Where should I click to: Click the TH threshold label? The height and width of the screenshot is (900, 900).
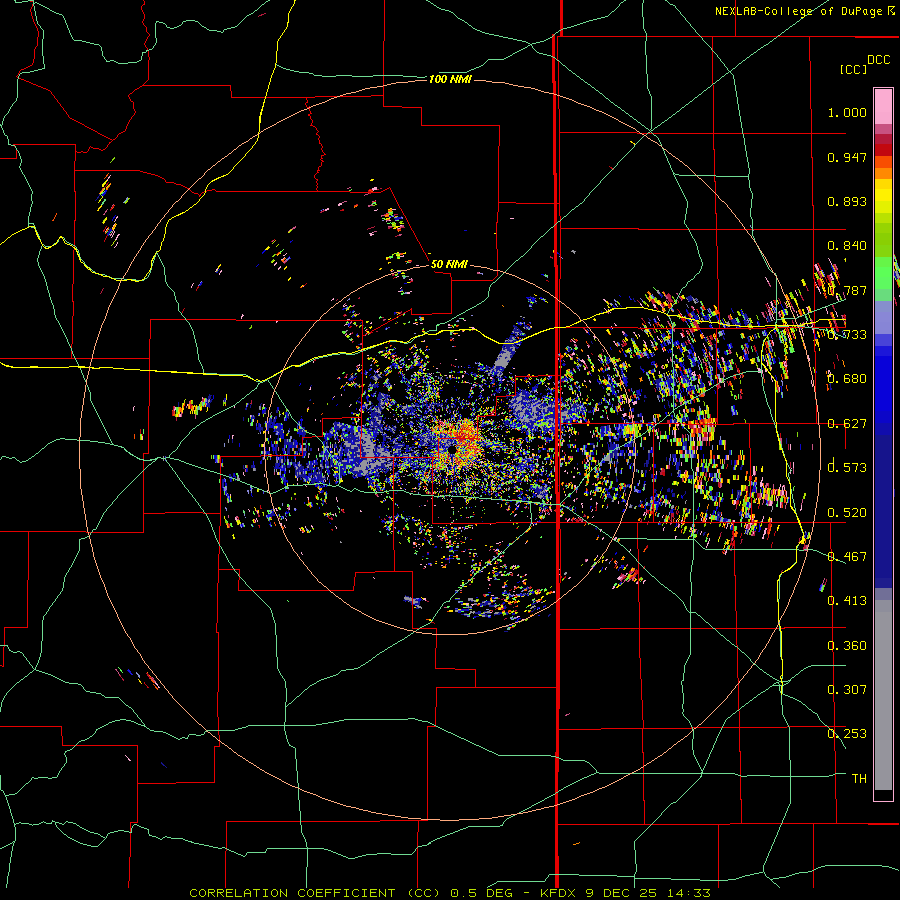point(859,779)
